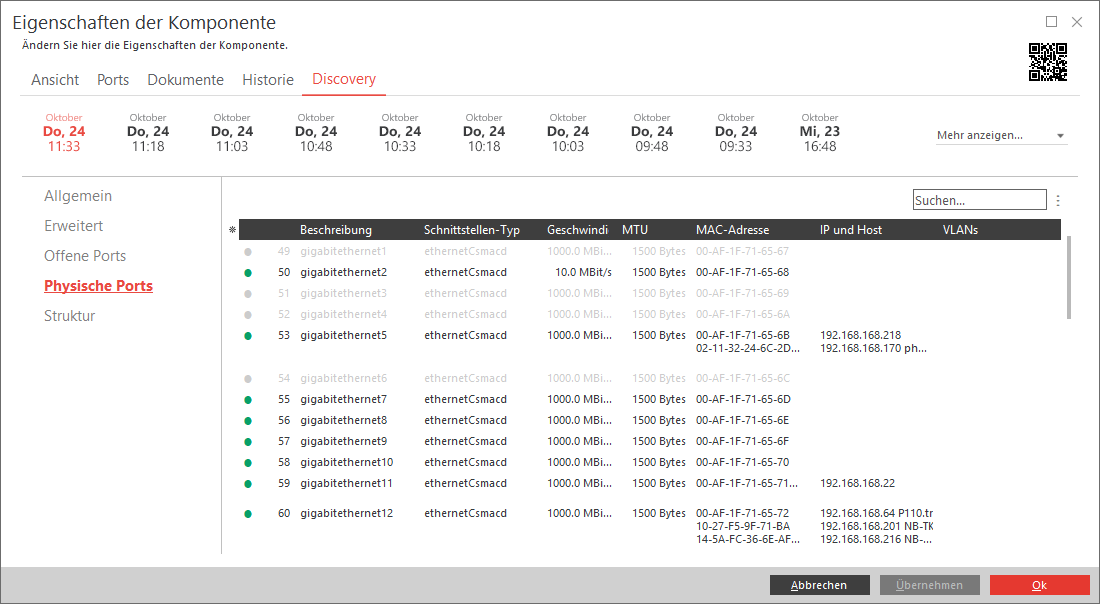Click green status dot for gigabitethernet12

[248, 514]
